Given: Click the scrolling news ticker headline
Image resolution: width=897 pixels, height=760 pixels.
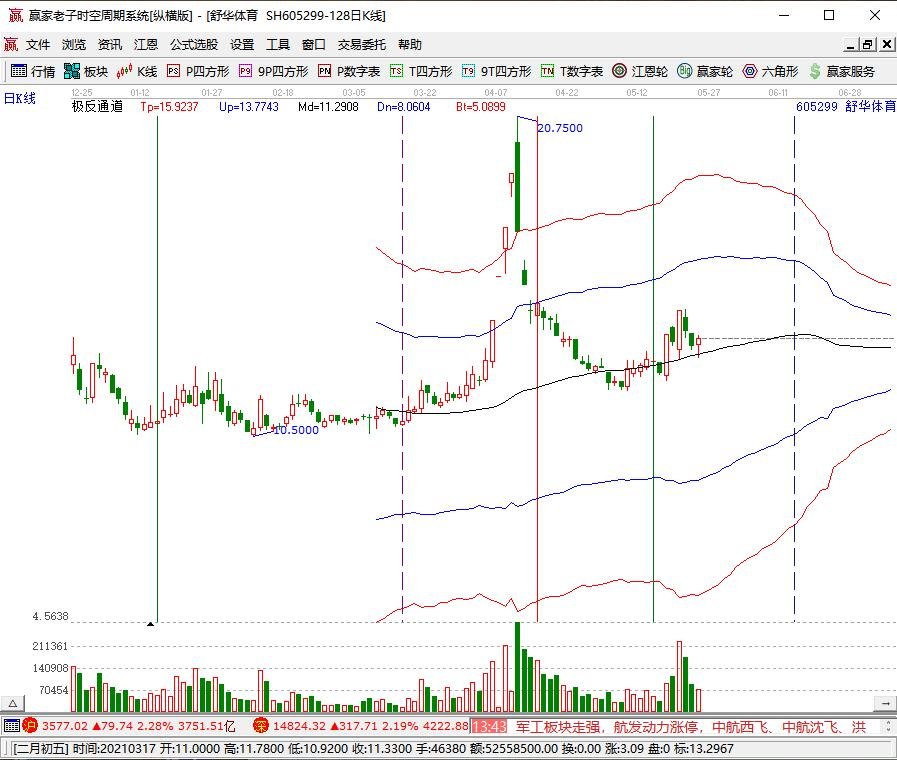Looking at the screenshot, I should pos(690,727).
